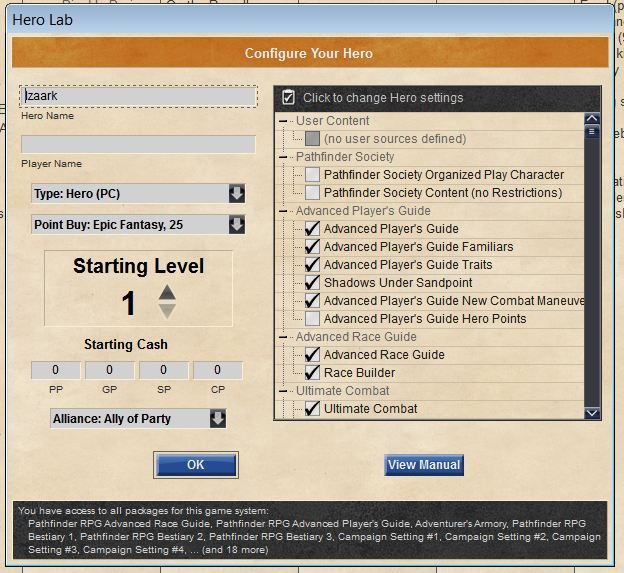Click the CP starting cash field
Viewport: 624px width, 573px height.
[x=218, y=370]
